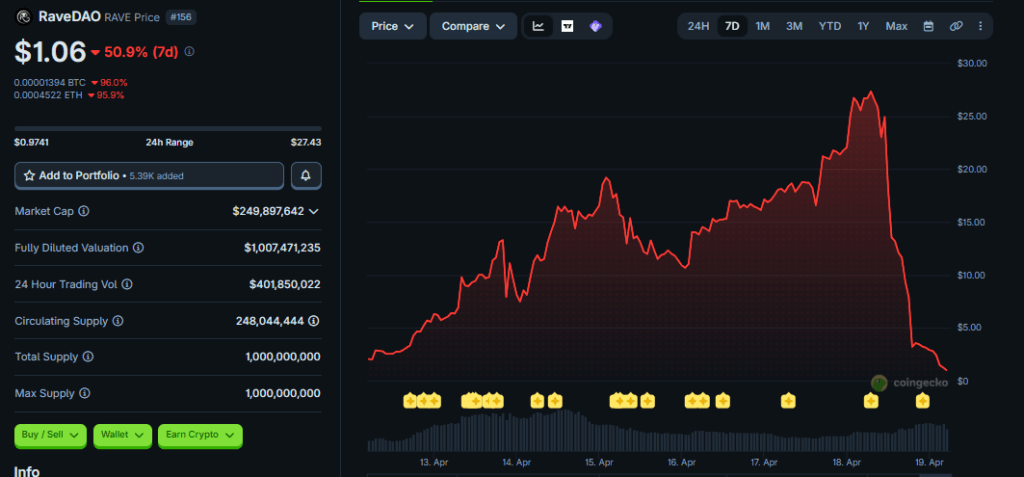This screenshot has height=477, width=1024.
Task: Expand the Market Cap value chevron
Action: 314,211
